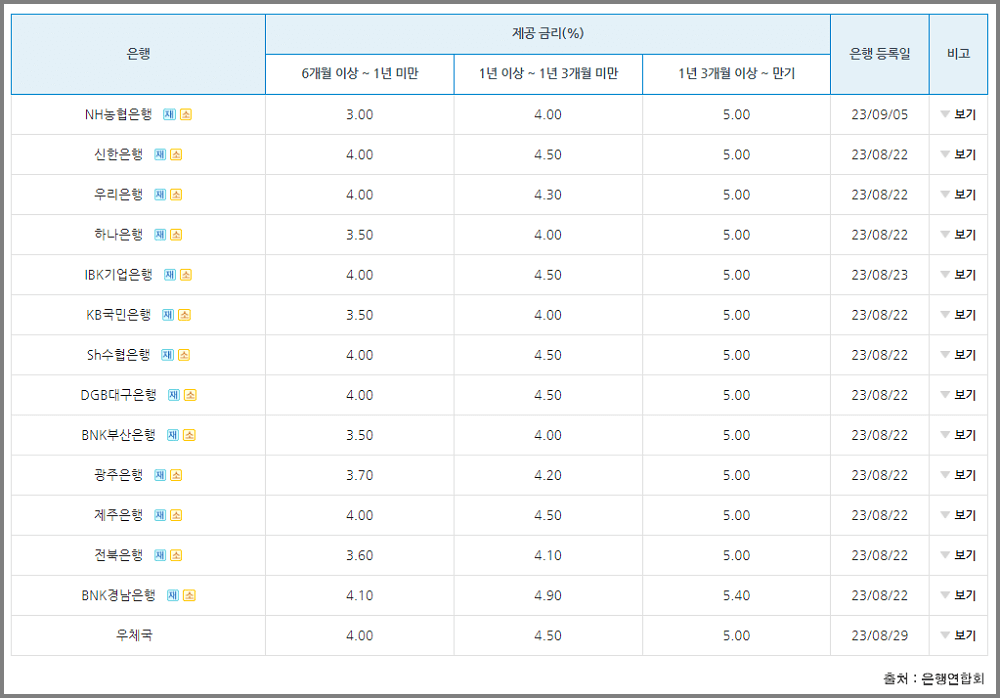Expand 보기 details for 우리은행 row
This screenshot has height=698, width=1000.
958,195
